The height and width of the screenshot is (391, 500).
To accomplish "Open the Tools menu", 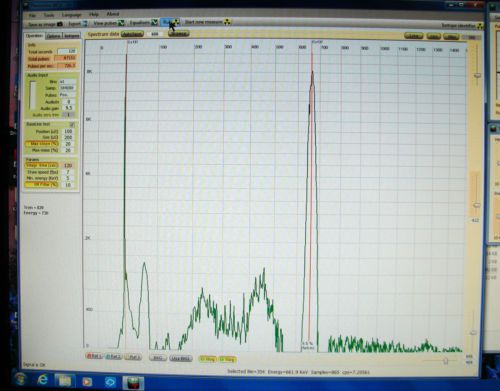I will coord(49,15).
